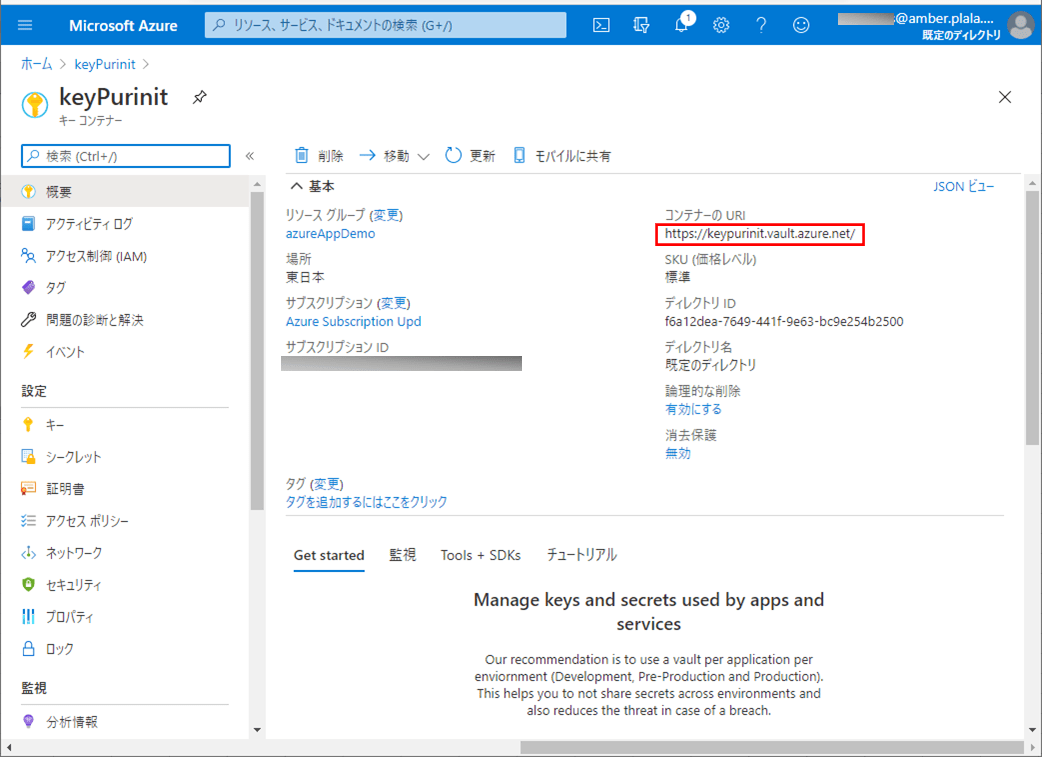Click the keyPurinit key vault icon
Viewport: 1042px width, 757px height.
(35, 104)
